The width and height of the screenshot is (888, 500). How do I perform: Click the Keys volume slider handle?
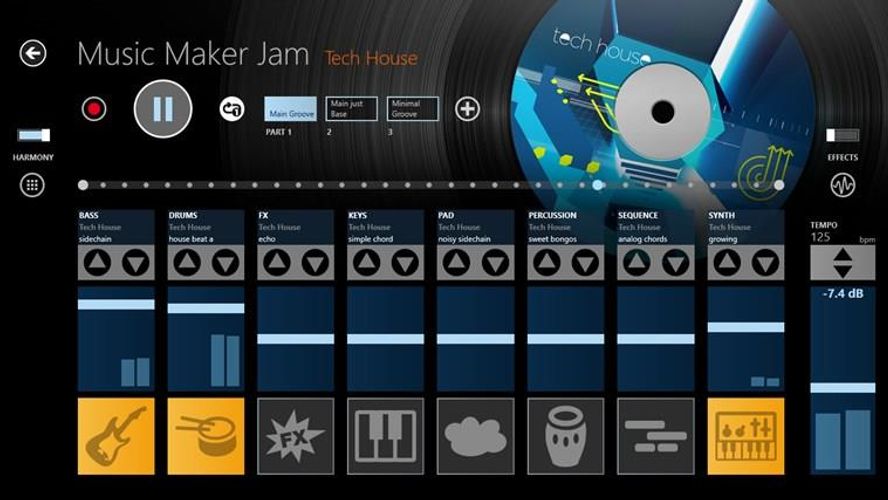[386, 339]
